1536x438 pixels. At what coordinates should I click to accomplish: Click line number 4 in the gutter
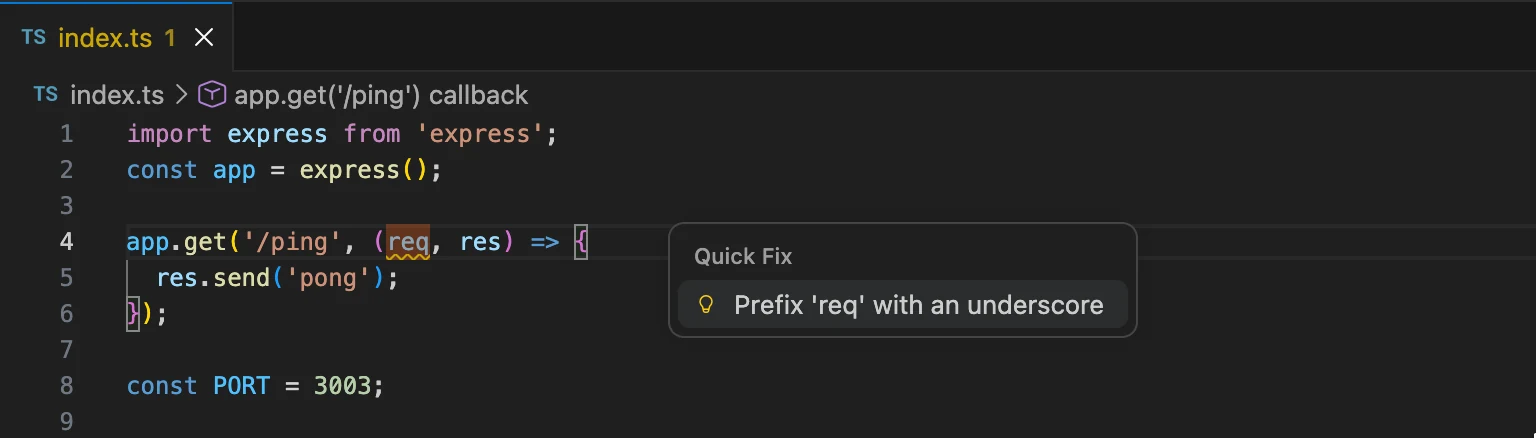[66, 242]
